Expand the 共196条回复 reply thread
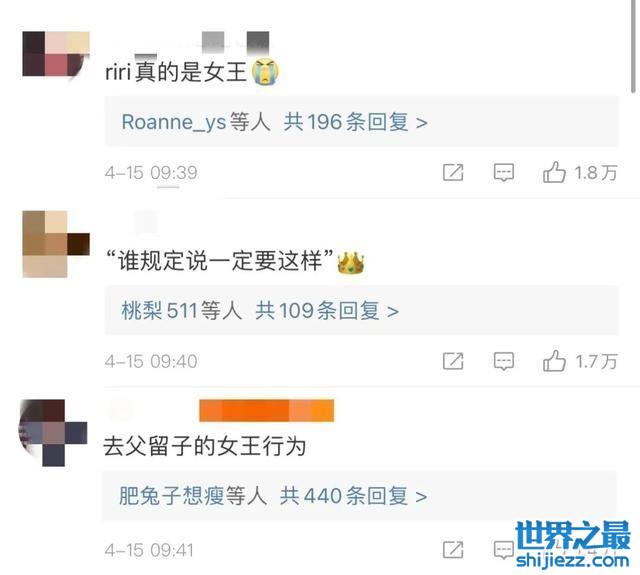This screenshot has height=575, width=640. 356,122
